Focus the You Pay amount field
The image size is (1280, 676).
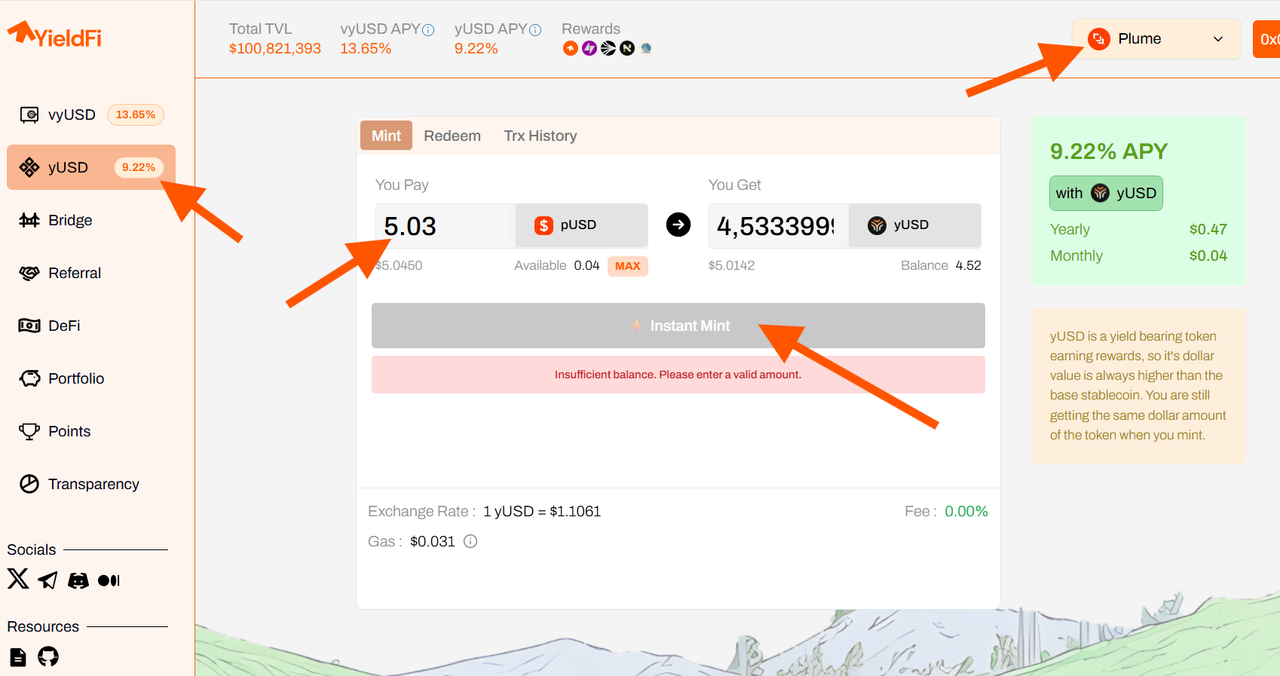coord(445,226)
